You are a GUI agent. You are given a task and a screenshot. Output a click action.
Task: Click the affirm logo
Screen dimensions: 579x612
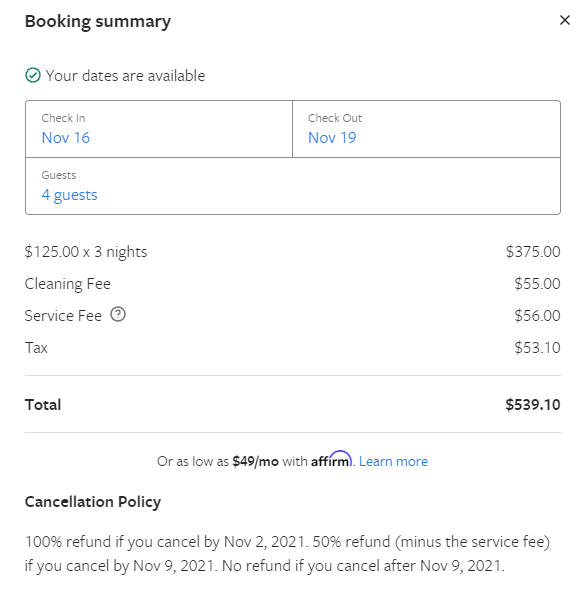click(331, 459)
